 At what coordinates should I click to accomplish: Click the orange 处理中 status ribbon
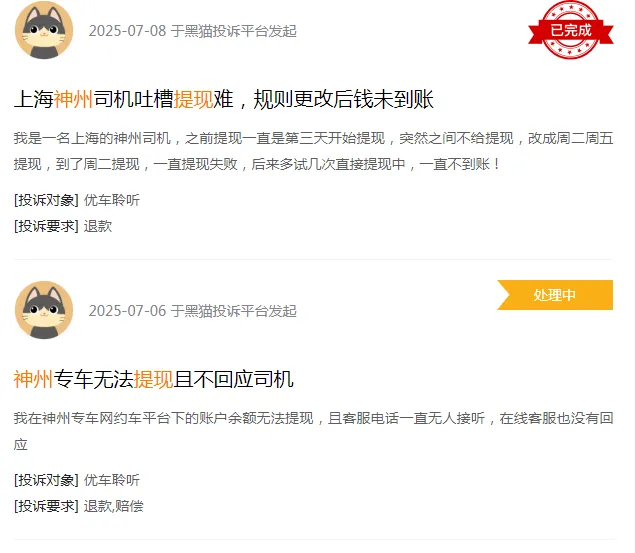(x=555, y=295)
